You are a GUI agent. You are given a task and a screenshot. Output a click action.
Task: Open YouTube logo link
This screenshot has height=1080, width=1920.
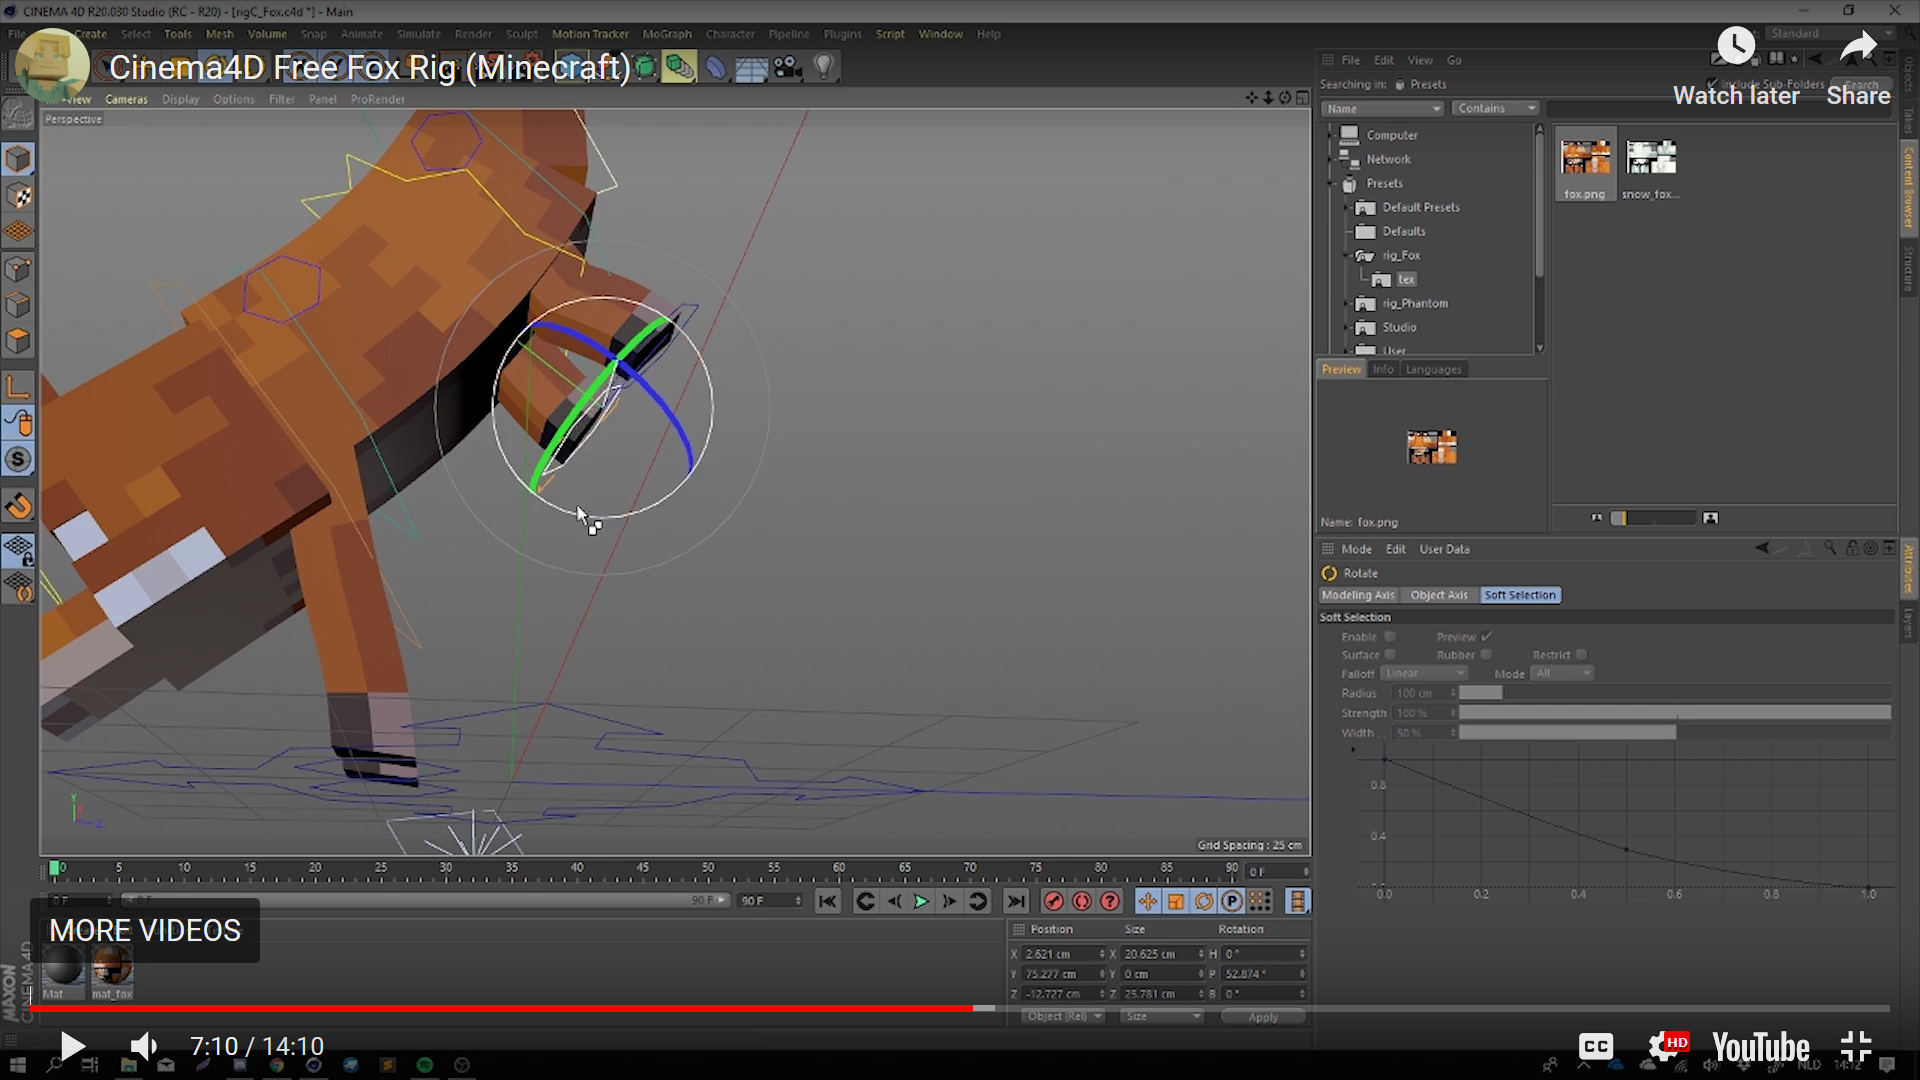pos(1761,1047)
